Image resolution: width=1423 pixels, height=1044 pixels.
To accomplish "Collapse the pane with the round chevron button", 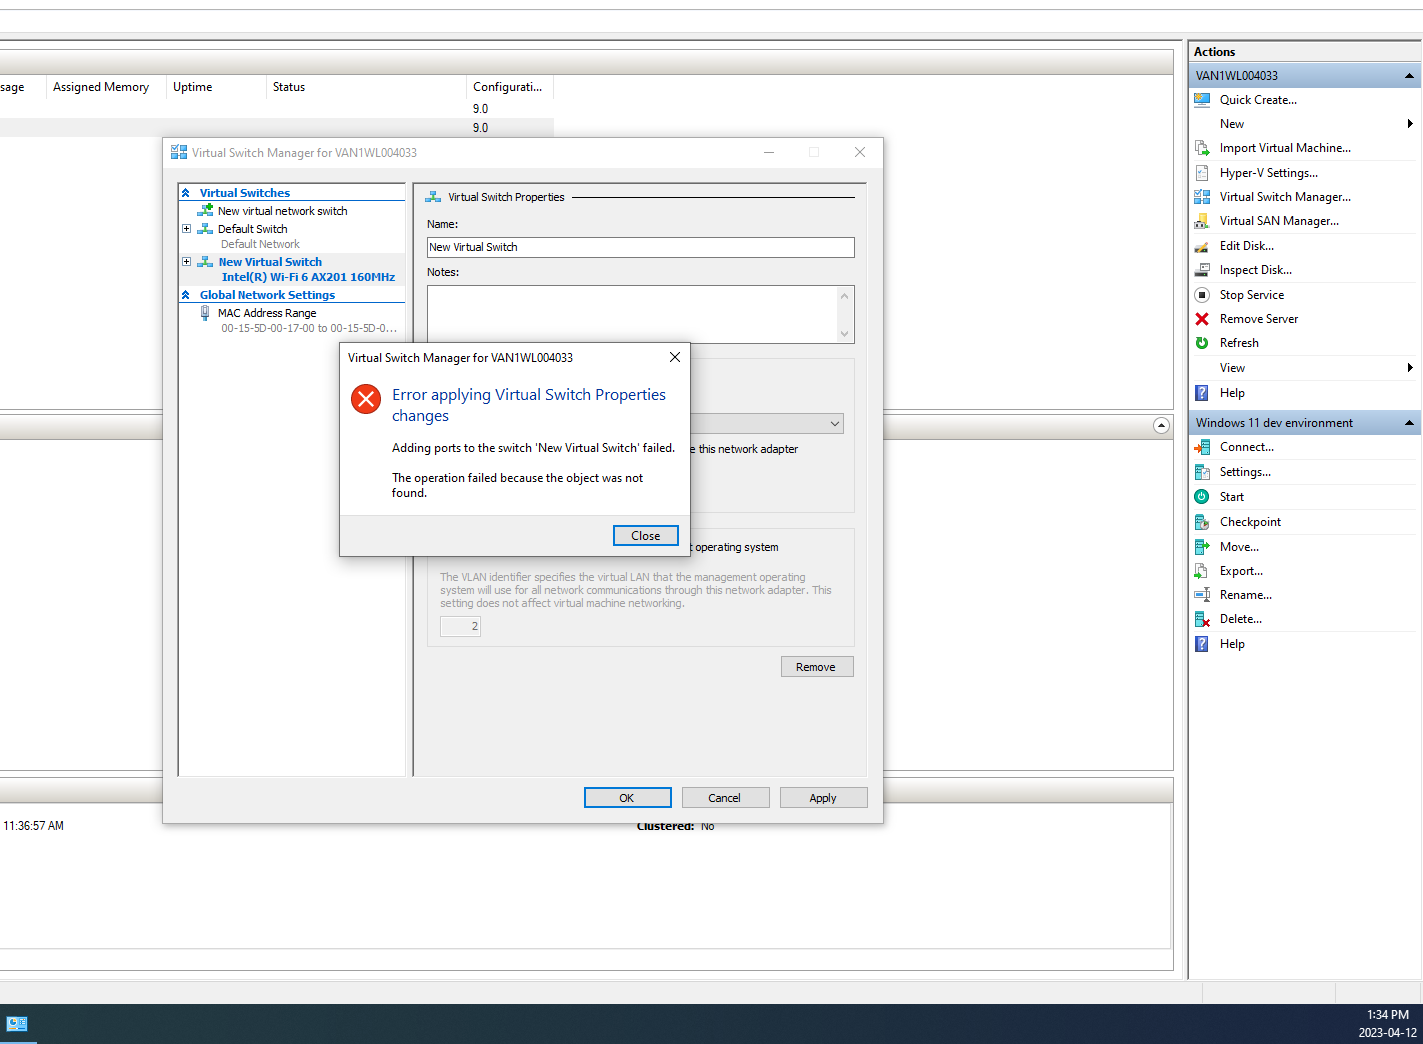I will pos(1161,425).
